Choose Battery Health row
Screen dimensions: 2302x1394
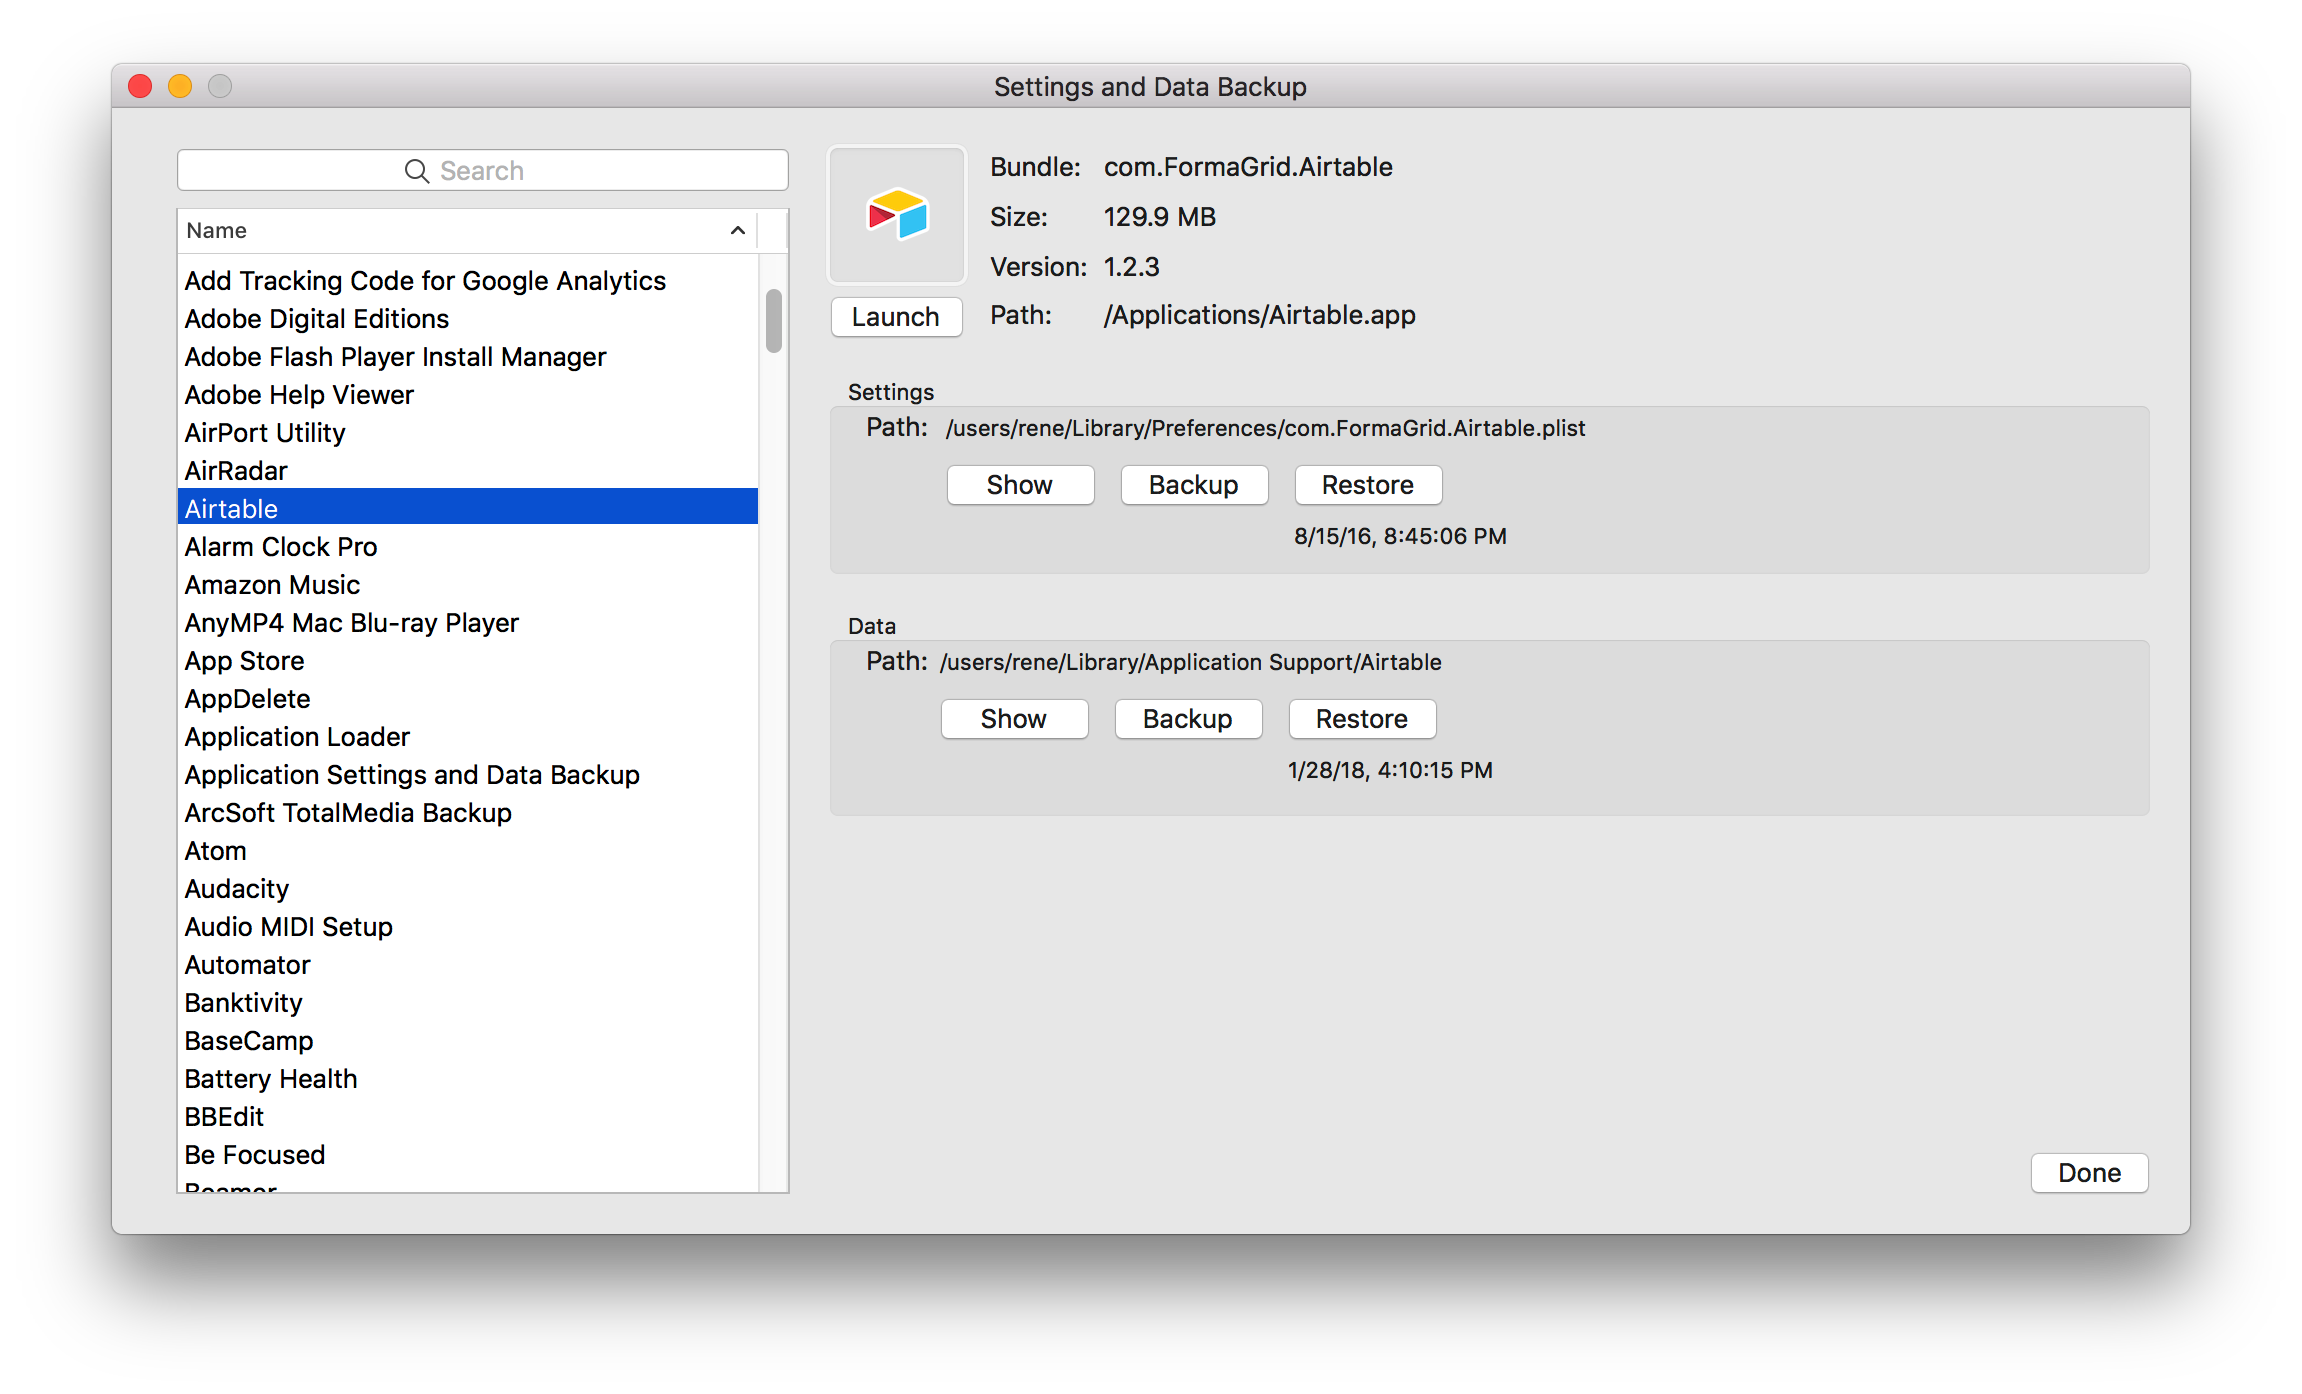(x=467, y=1079)
